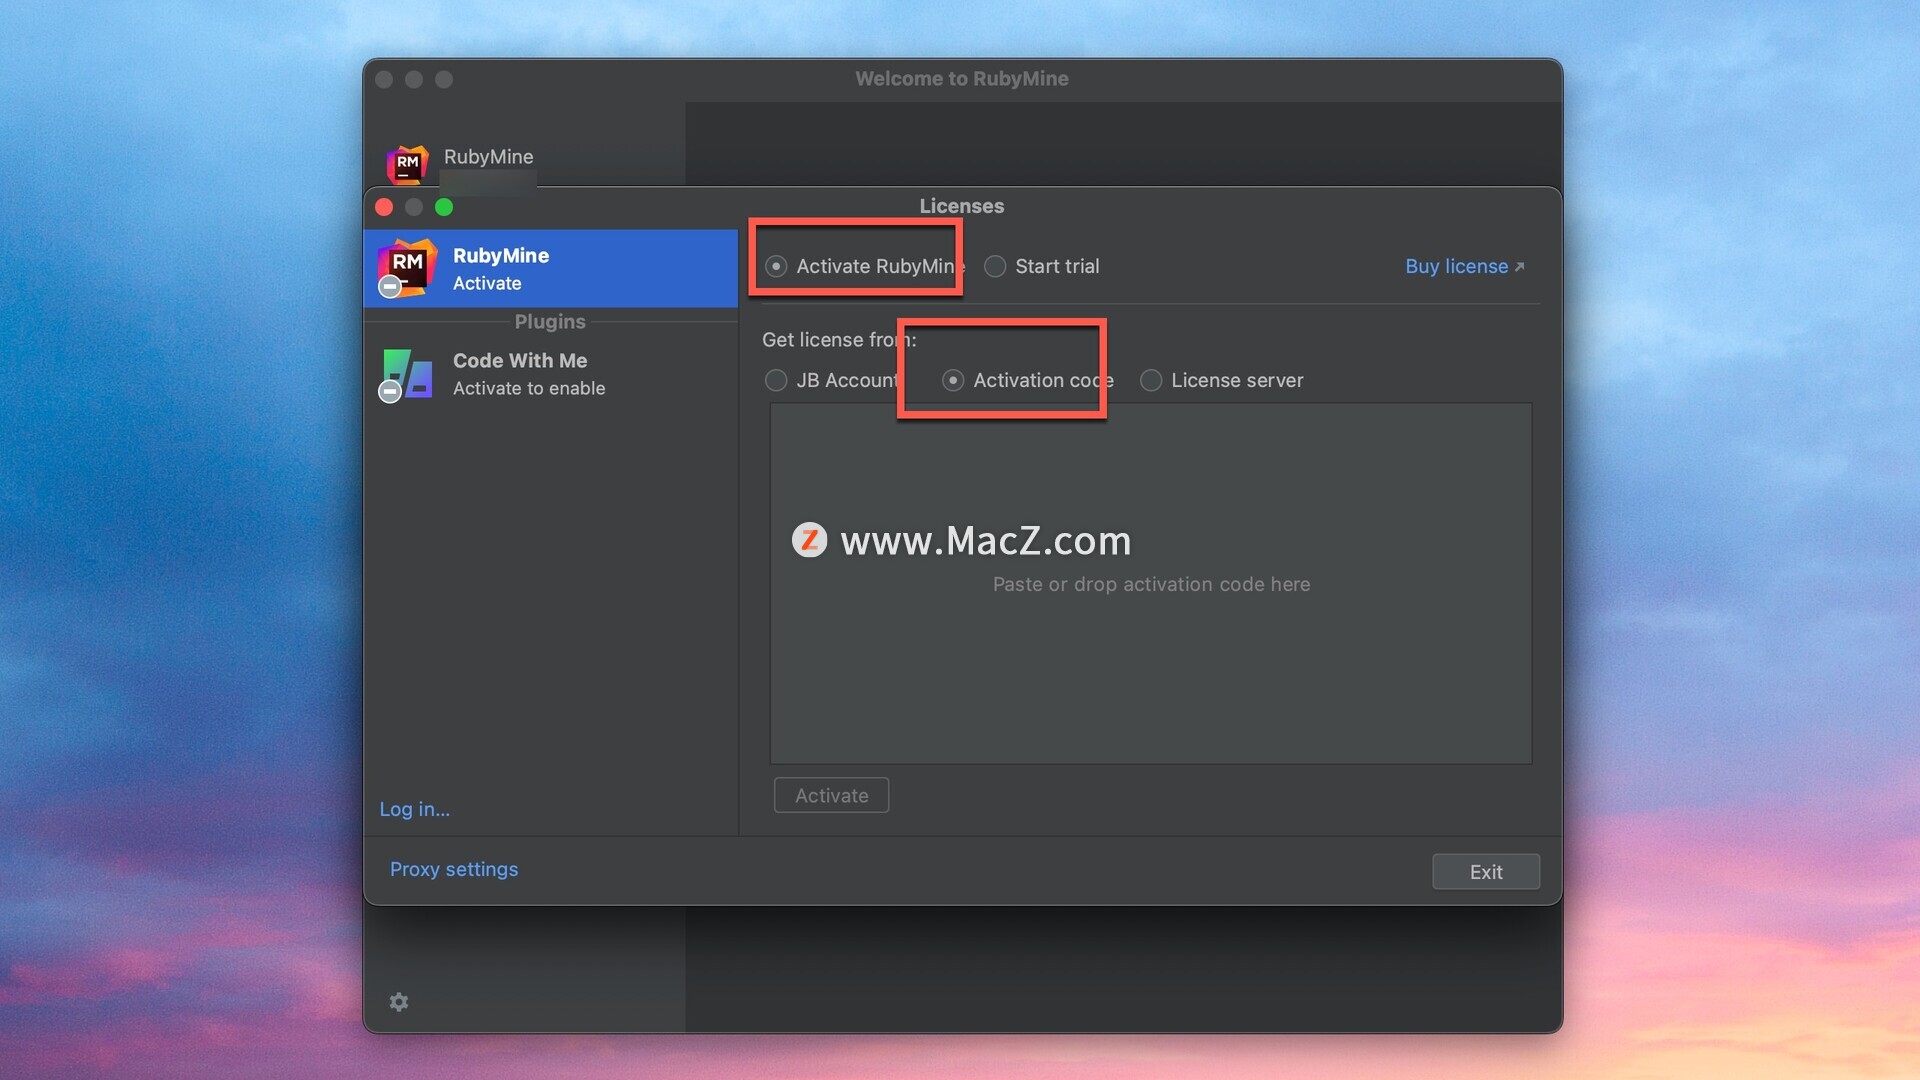Click the Activate button below code area
This screenshot has height=1080, width=1920.
click(x=831, y=795)
